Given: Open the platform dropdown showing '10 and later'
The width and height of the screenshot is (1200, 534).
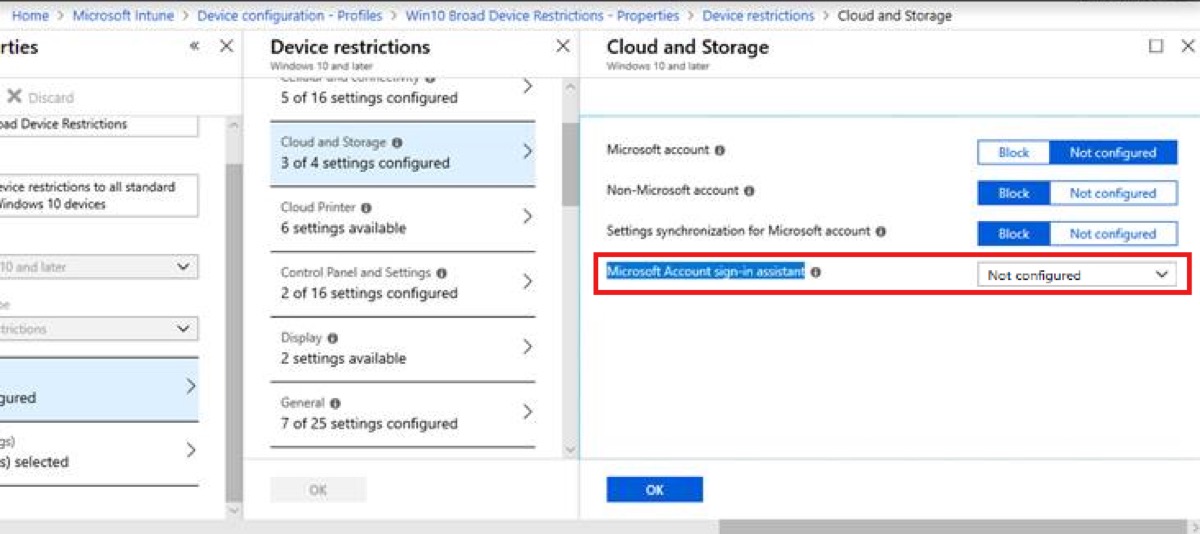Looking at the screenshot, I should tap(99, 267).
